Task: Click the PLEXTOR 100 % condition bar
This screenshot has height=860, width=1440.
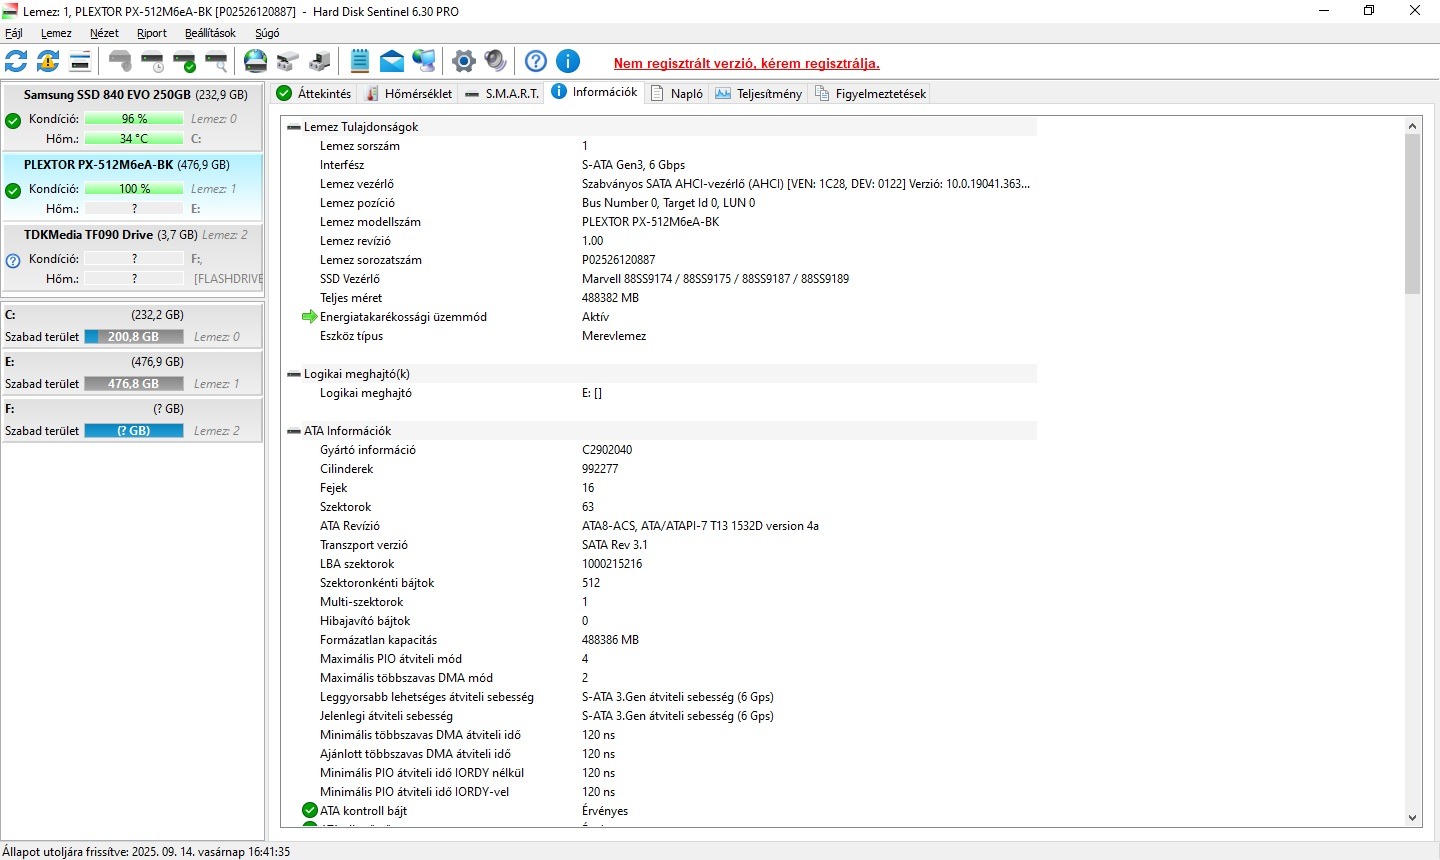Action: click(134, 189)
